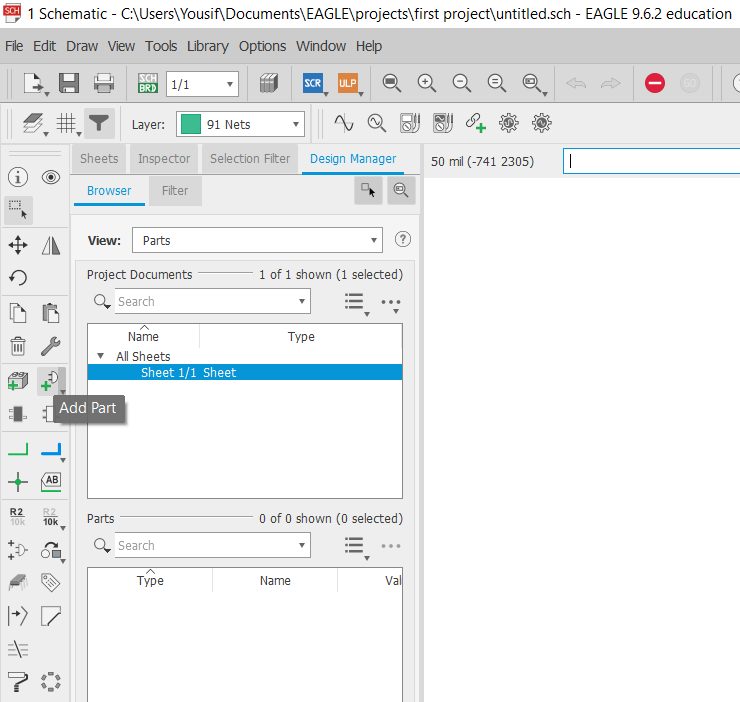Select the Move tool

[x=18, y=245]
